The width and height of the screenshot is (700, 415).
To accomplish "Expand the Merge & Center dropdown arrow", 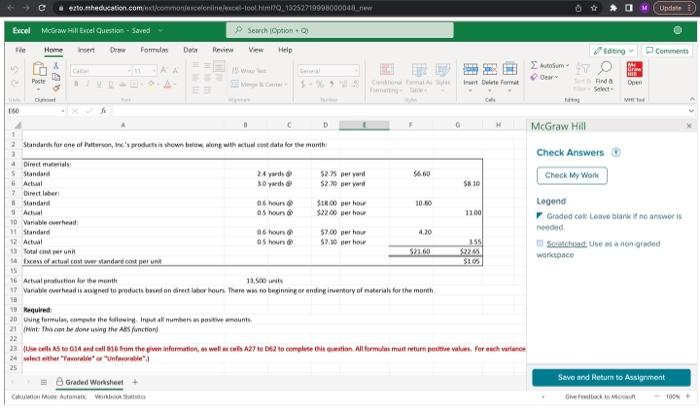I will click(286, 84).
